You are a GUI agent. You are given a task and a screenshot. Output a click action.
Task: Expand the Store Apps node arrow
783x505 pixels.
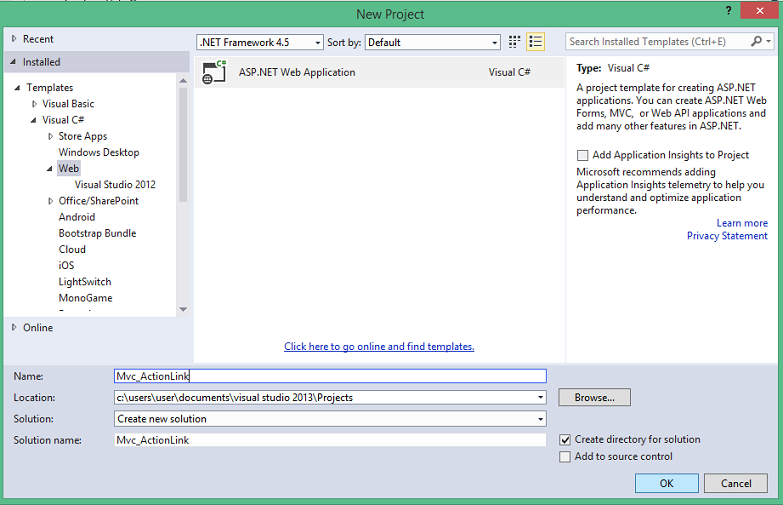click(x=50, y=136)
